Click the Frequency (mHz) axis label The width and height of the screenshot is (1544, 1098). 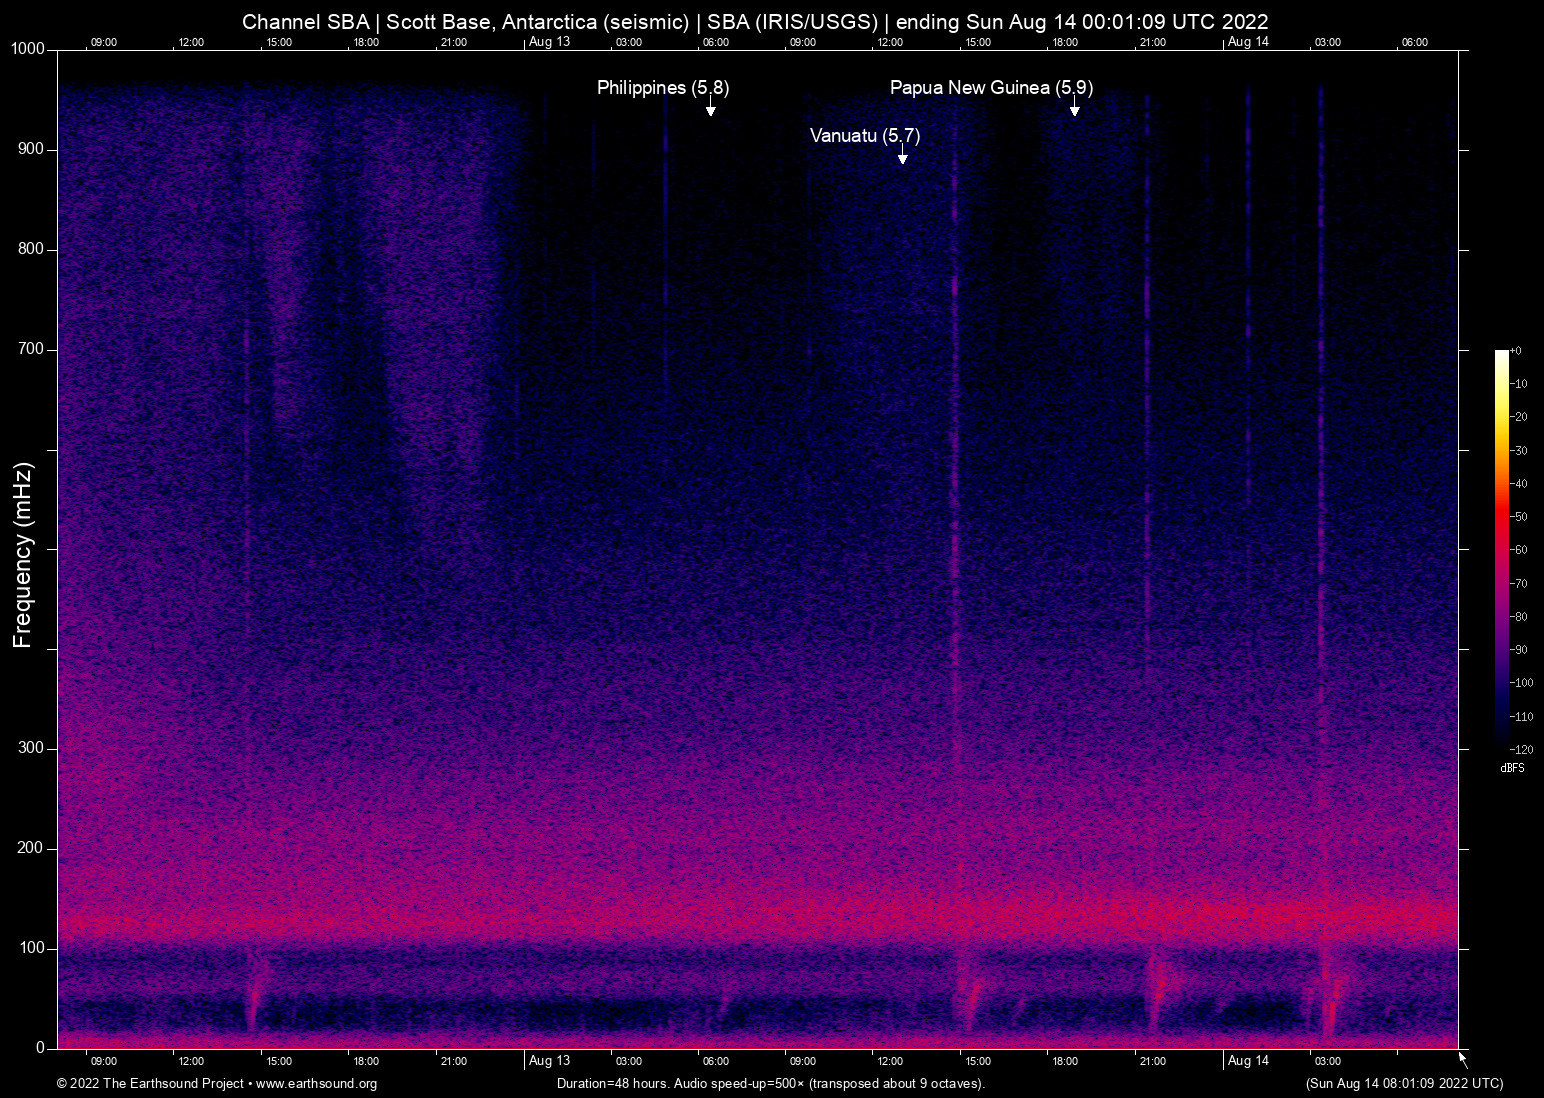click(x=23, y=555)
